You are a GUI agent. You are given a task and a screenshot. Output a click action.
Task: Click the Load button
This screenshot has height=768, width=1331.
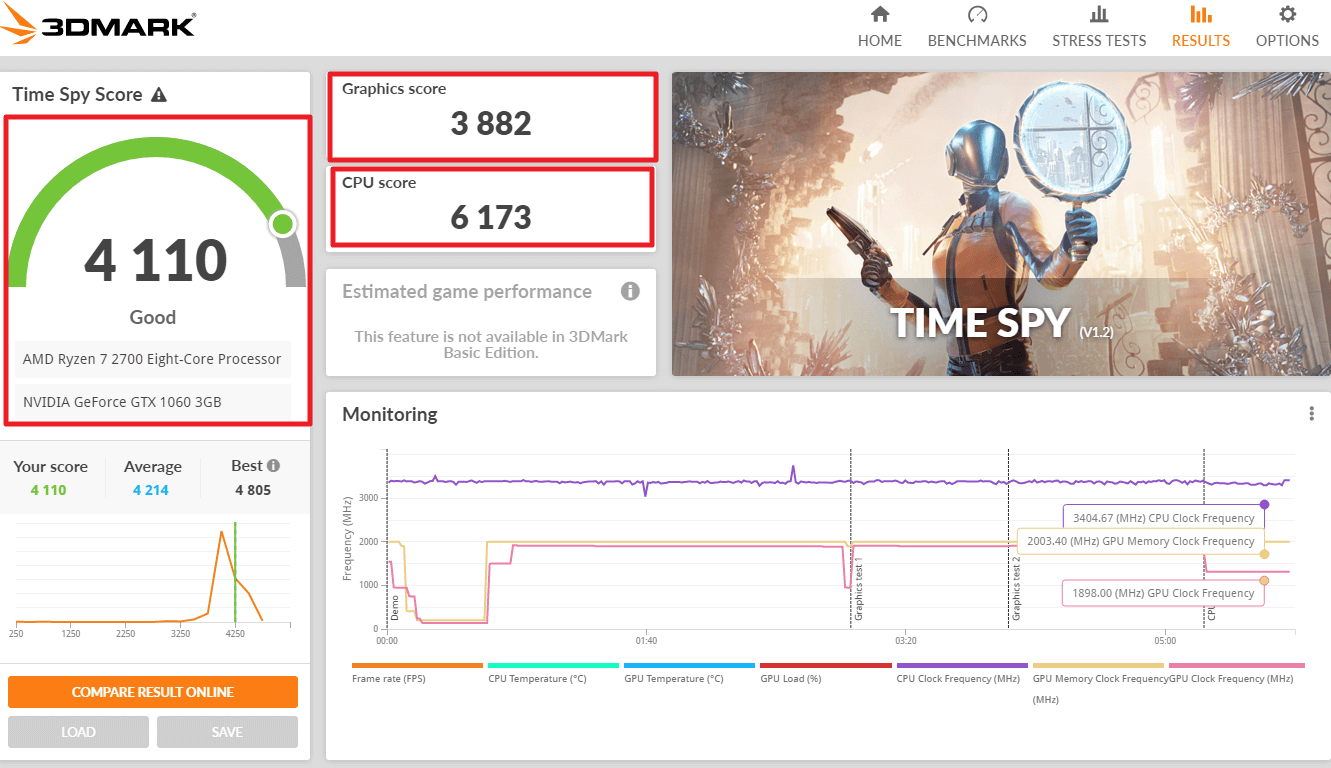(x=78, y=732)
